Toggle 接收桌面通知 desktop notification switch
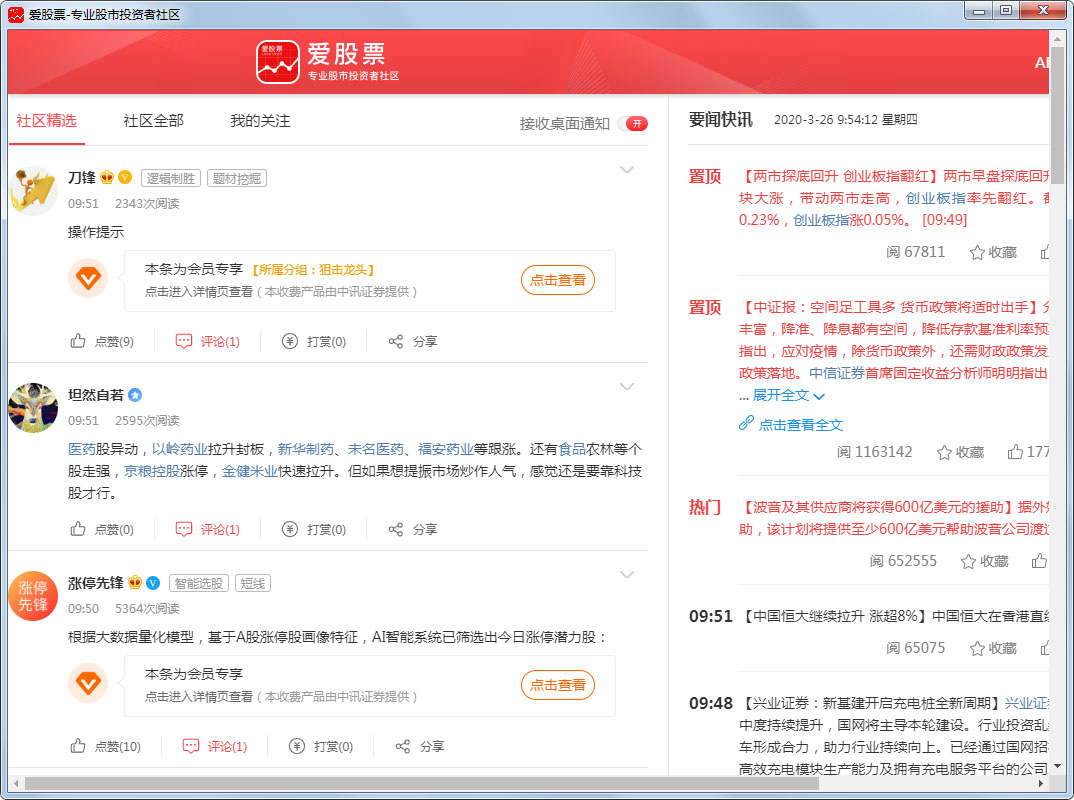The image size is (1074, 800). pyautogui.click(x=632, y=124)
